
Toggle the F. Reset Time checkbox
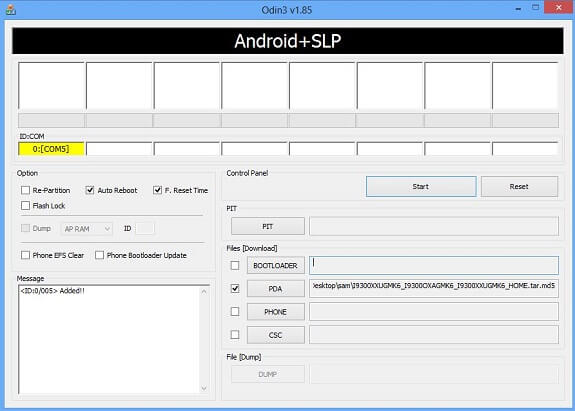pyautogui.click(x=157, y=190)
